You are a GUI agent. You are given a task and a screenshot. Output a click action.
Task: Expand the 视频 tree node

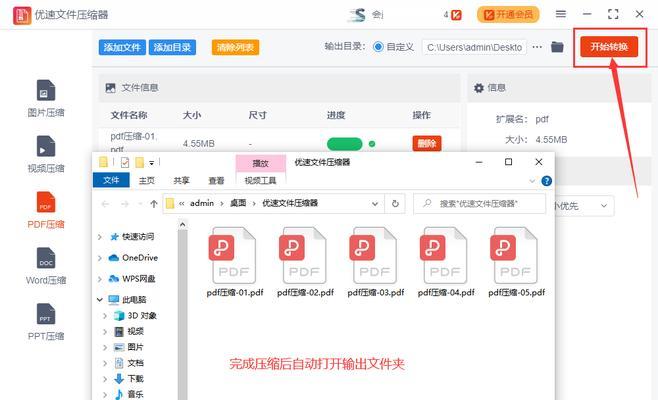click(x=105, y=332)
